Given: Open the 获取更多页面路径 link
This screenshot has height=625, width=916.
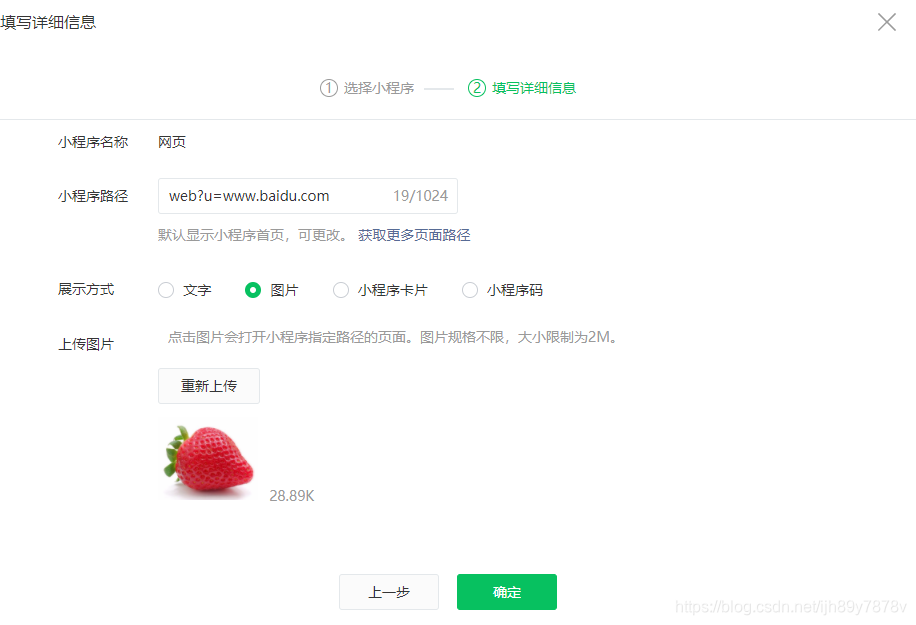Looking at the screenshot, I should [414, 235].
